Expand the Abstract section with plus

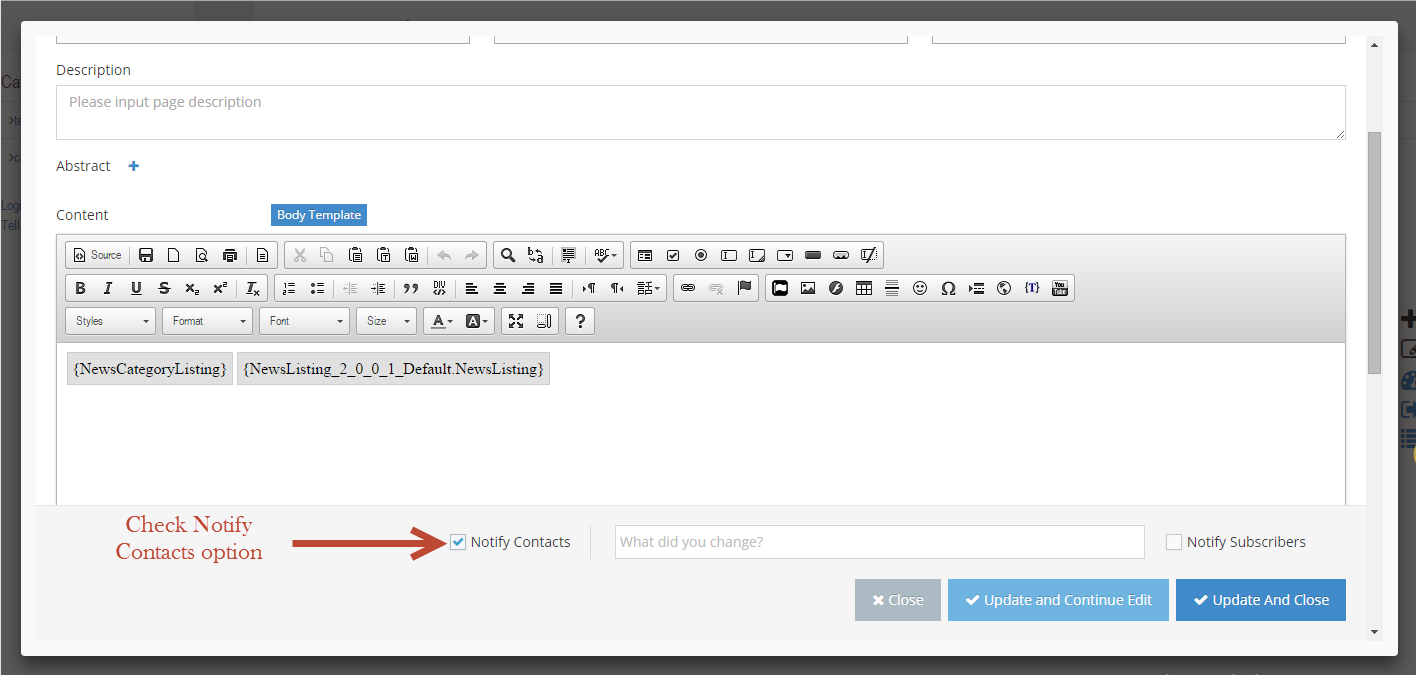134,166
